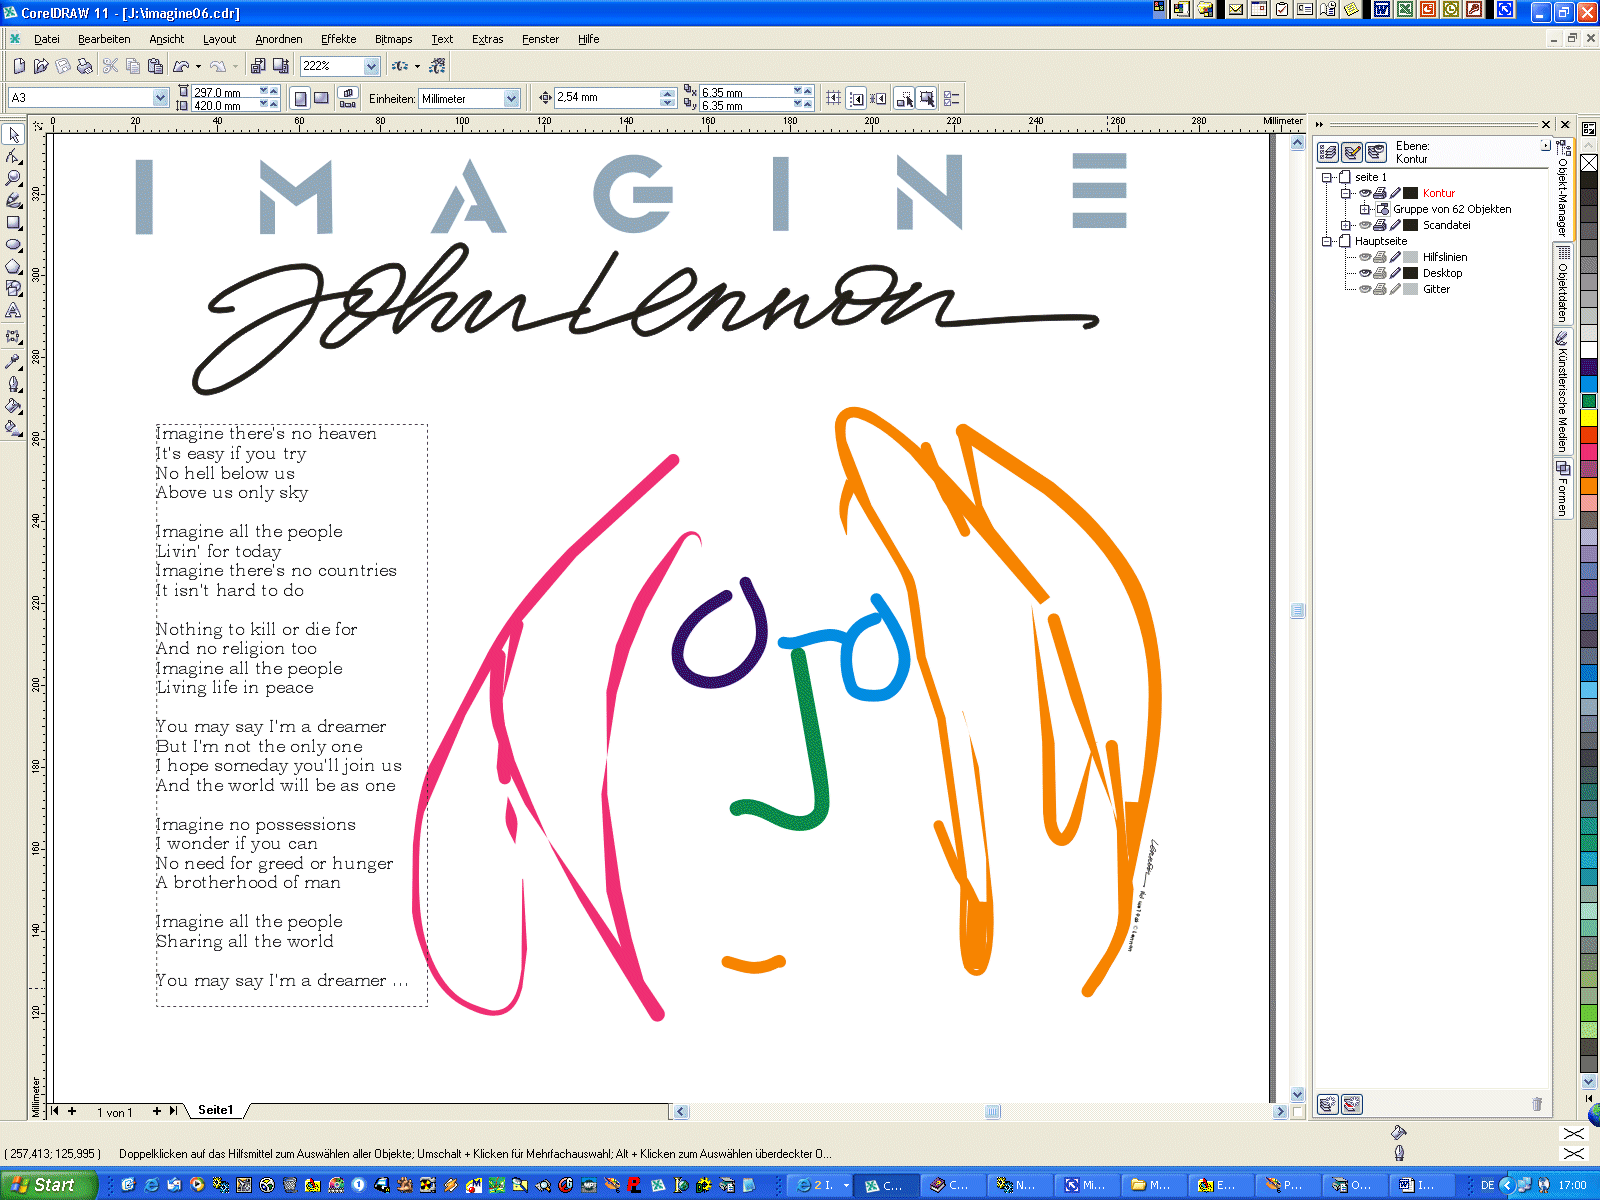Open the paper size A3 dropdown
Screen dimensions: 1600x1200
point(160,98)
